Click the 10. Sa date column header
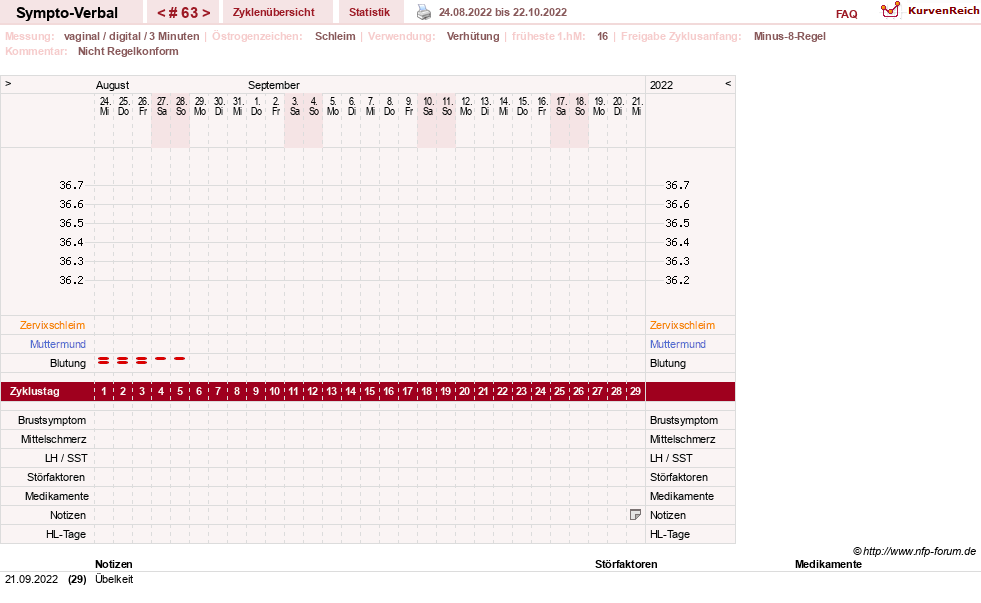Image resolution: width=981 pixels, height=603 pixels. [x=428, y=106]
